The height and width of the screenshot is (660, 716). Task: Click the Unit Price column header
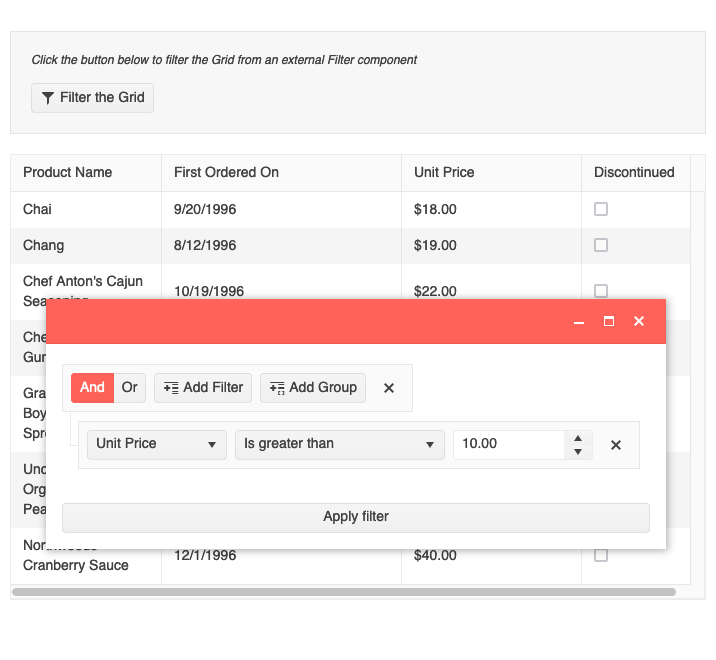tap(491, 173)
